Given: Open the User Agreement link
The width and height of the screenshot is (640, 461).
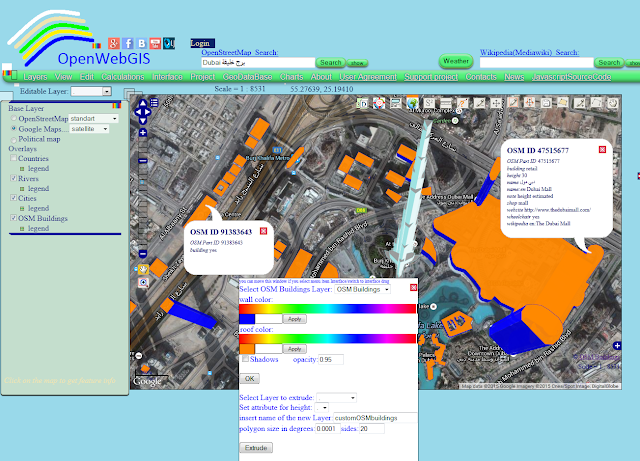Looking at the screenshot, I should [x=368, y=77].
